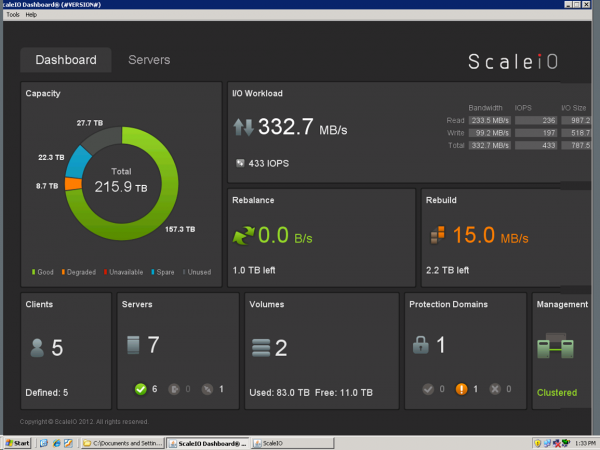Click the Good legend entry
600x450 pixels.
click(42, 272)
